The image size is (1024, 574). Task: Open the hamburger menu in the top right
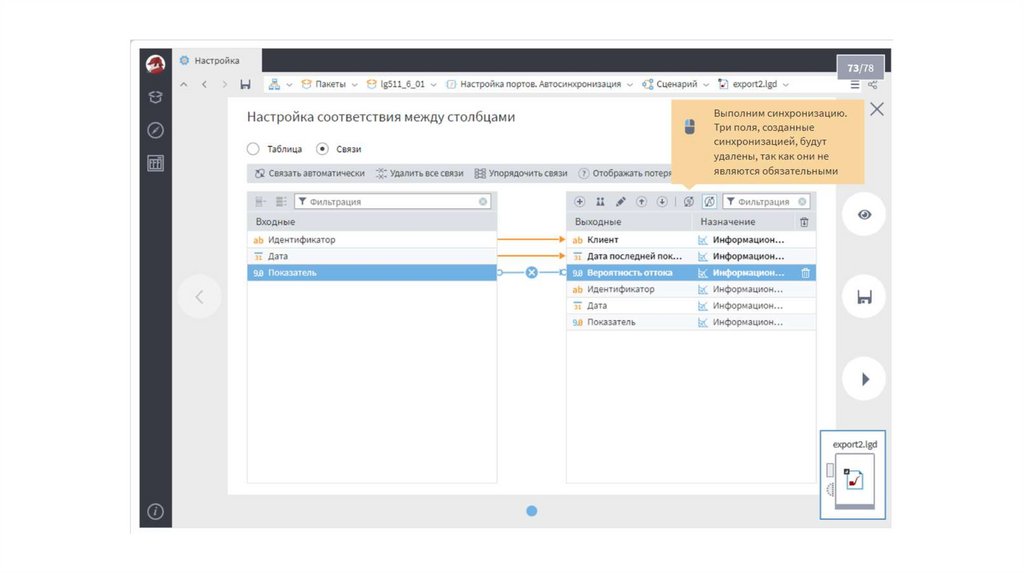[855, 85]
